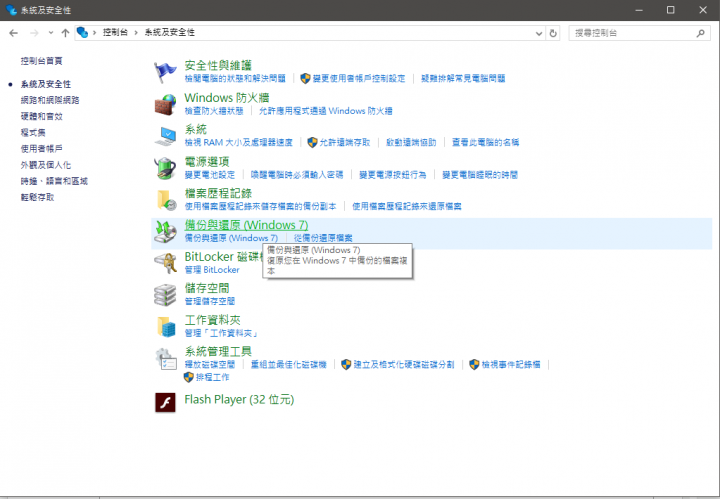Click the 電源選項 battery icon
Screen dimensions: 720x499
click(x=165, y=168)
